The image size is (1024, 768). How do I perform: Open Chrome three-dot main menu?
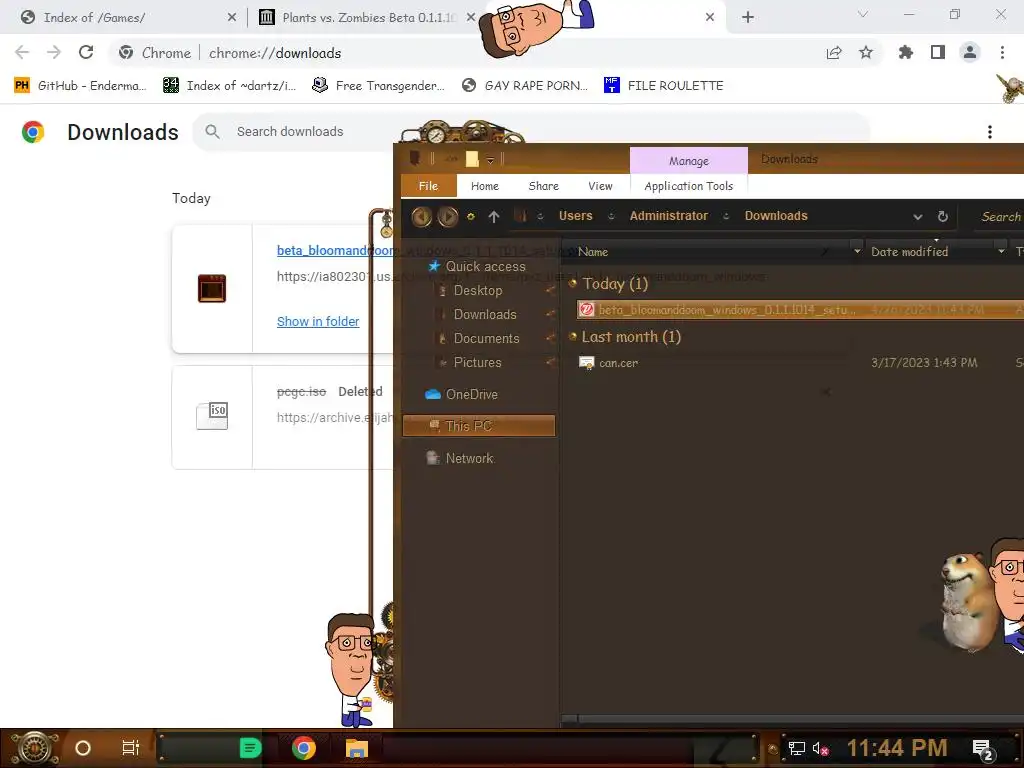[1002, 52]
